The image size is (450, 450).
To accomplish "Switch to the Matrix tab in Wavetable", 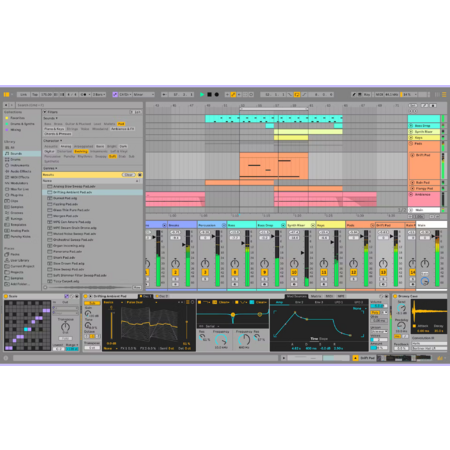I will pyautogui.click(x=316, y=296).
